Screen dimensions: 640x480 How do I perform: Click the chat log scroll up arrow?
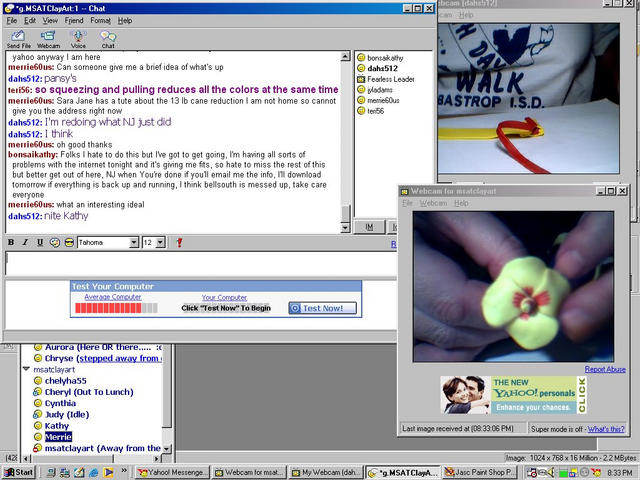[x=345, y=56]
